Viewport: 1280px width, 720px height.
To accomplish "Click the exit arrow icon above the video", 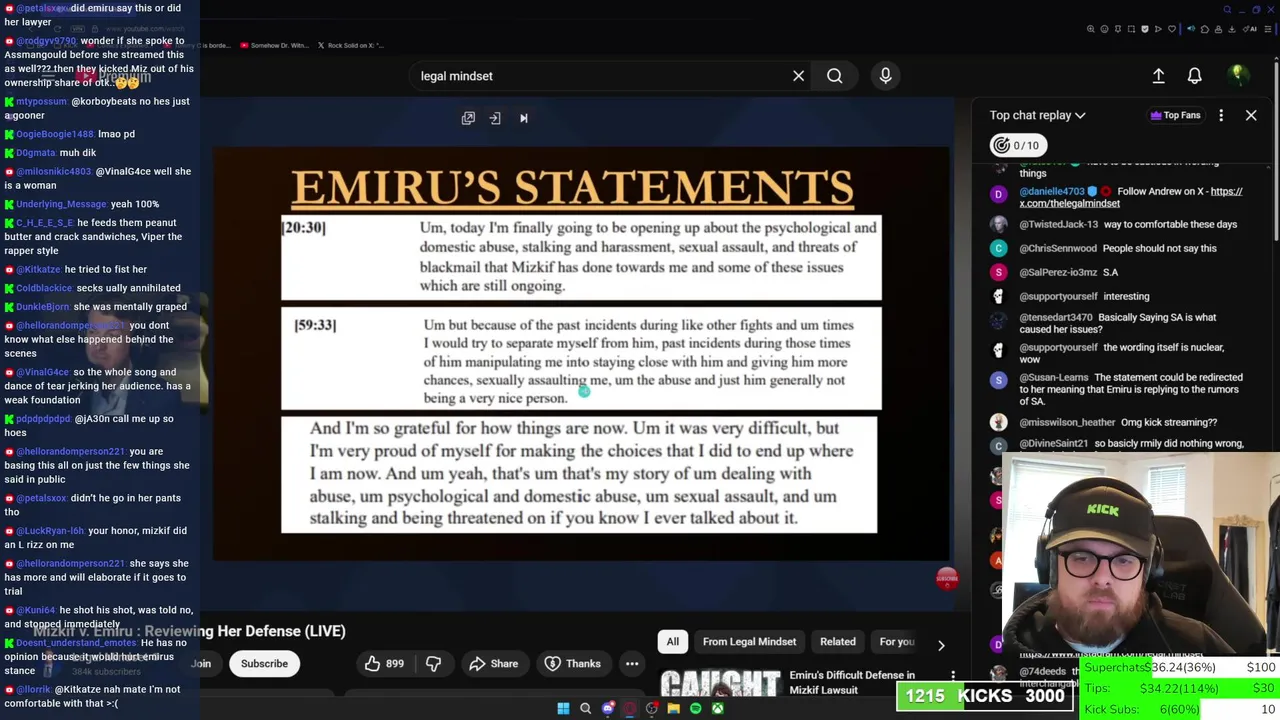I will (495, 118).
